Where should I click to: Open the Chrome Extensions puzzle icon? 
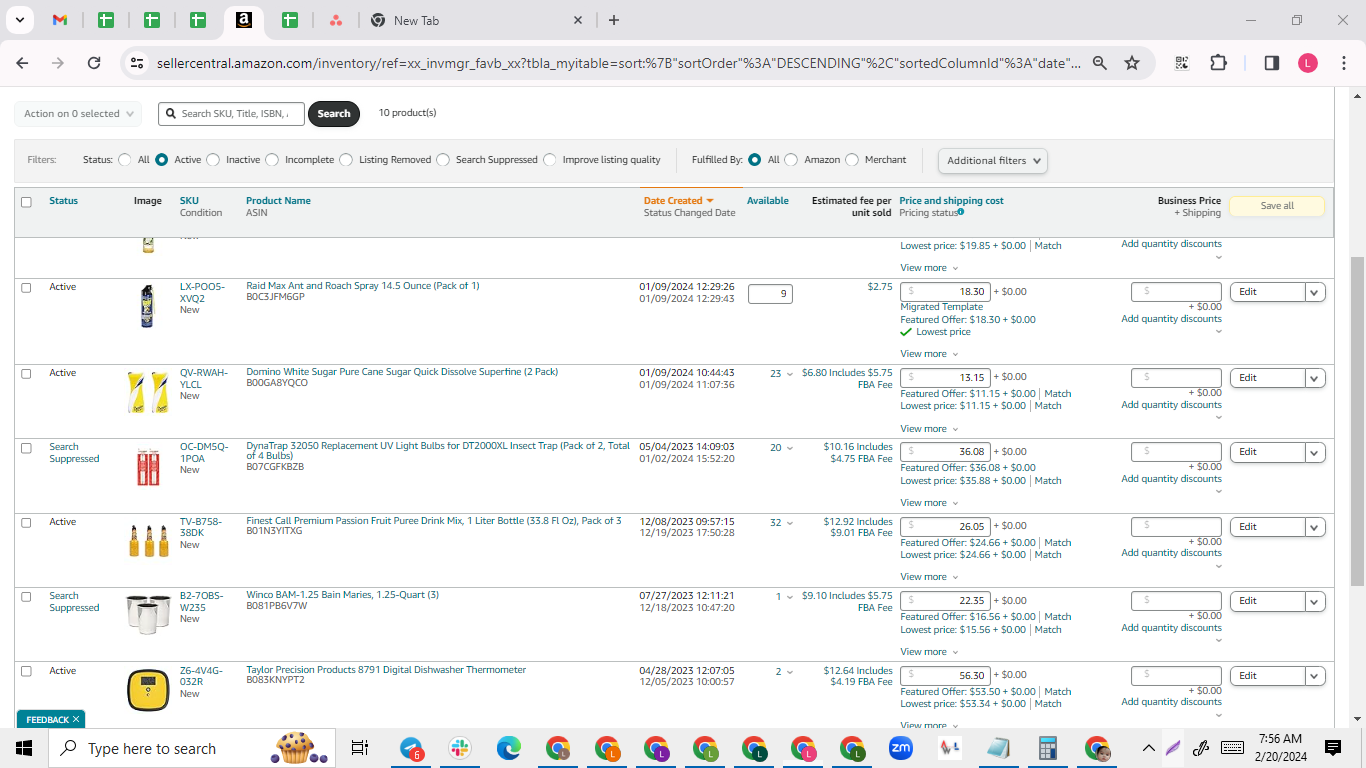1218,63
